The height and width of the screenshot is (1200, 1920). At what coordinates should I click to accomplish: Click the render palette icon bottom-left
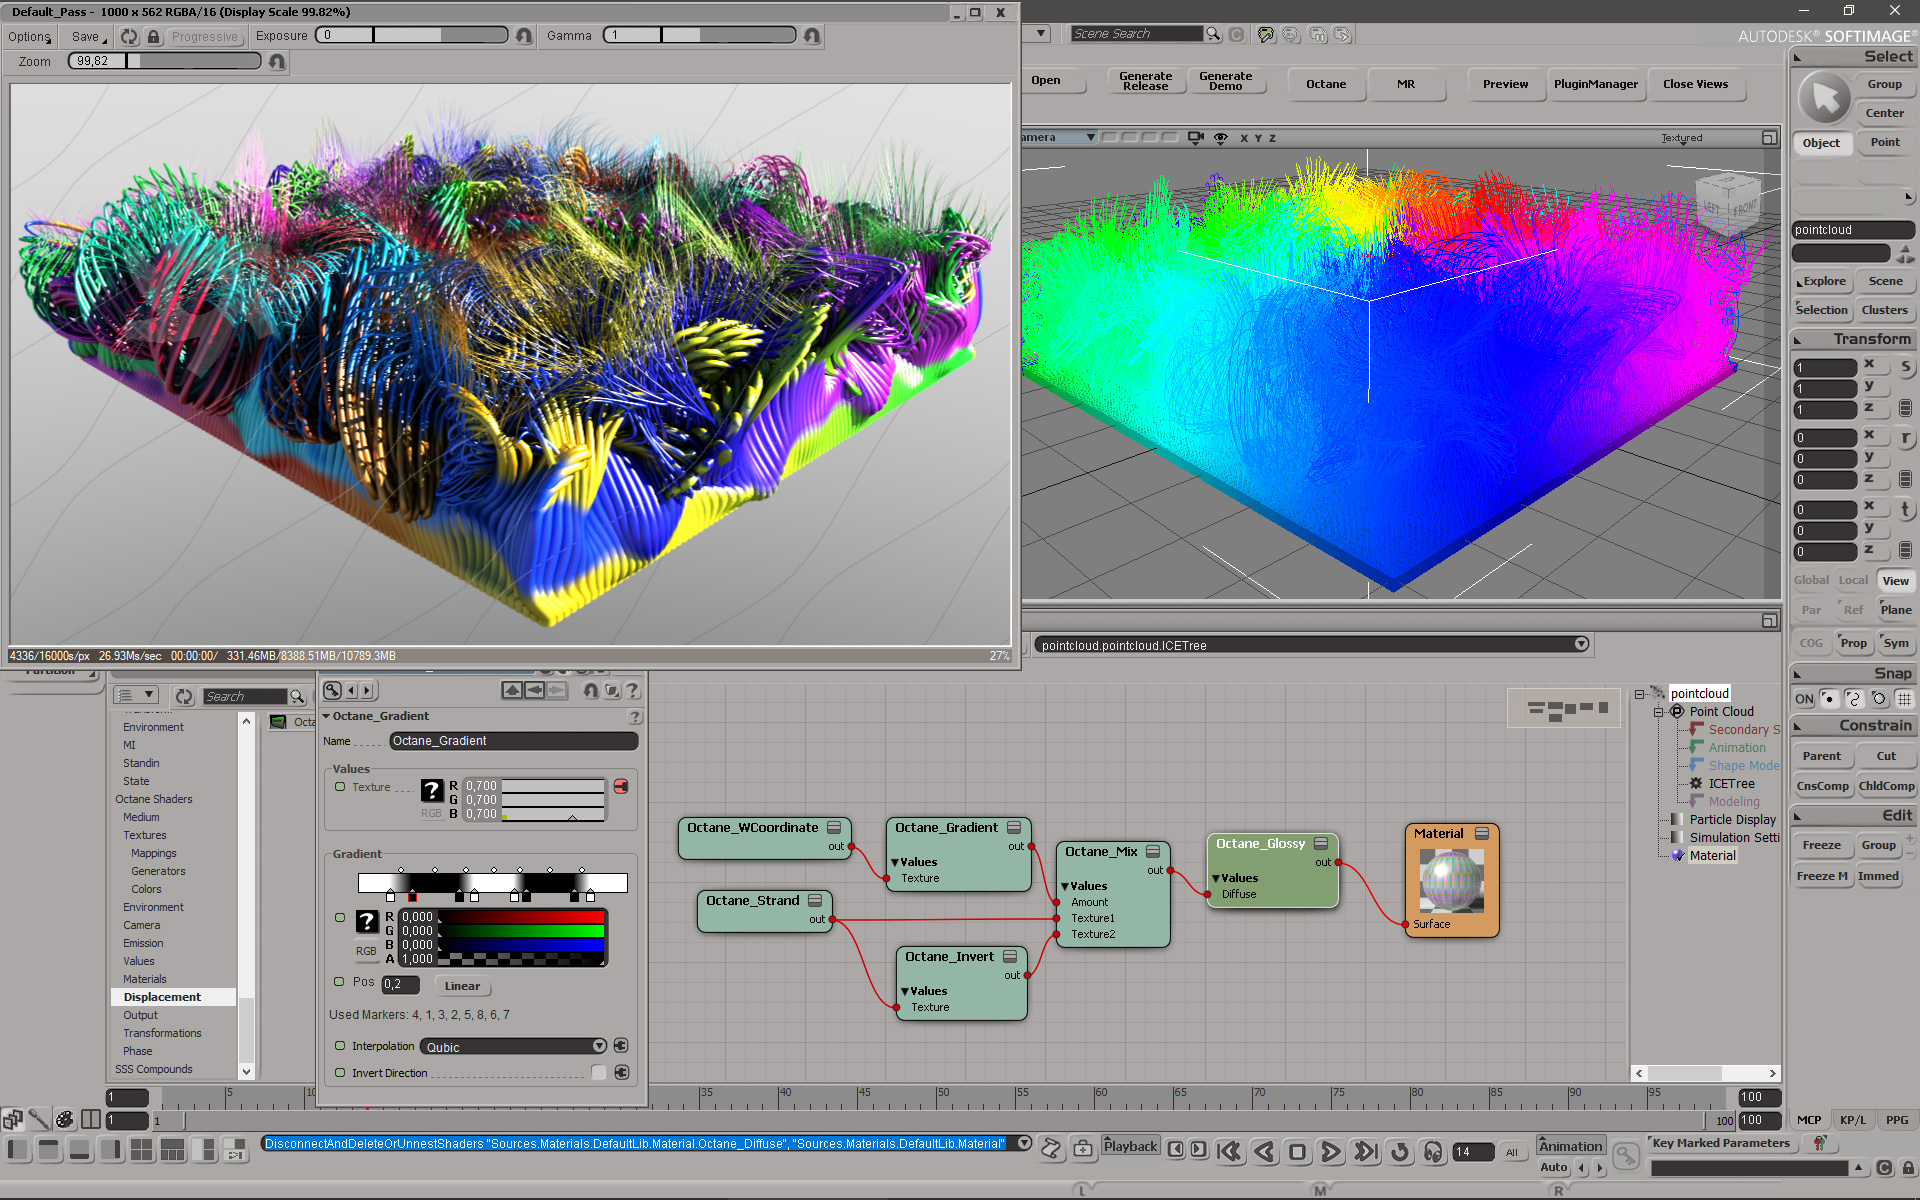65,1119
